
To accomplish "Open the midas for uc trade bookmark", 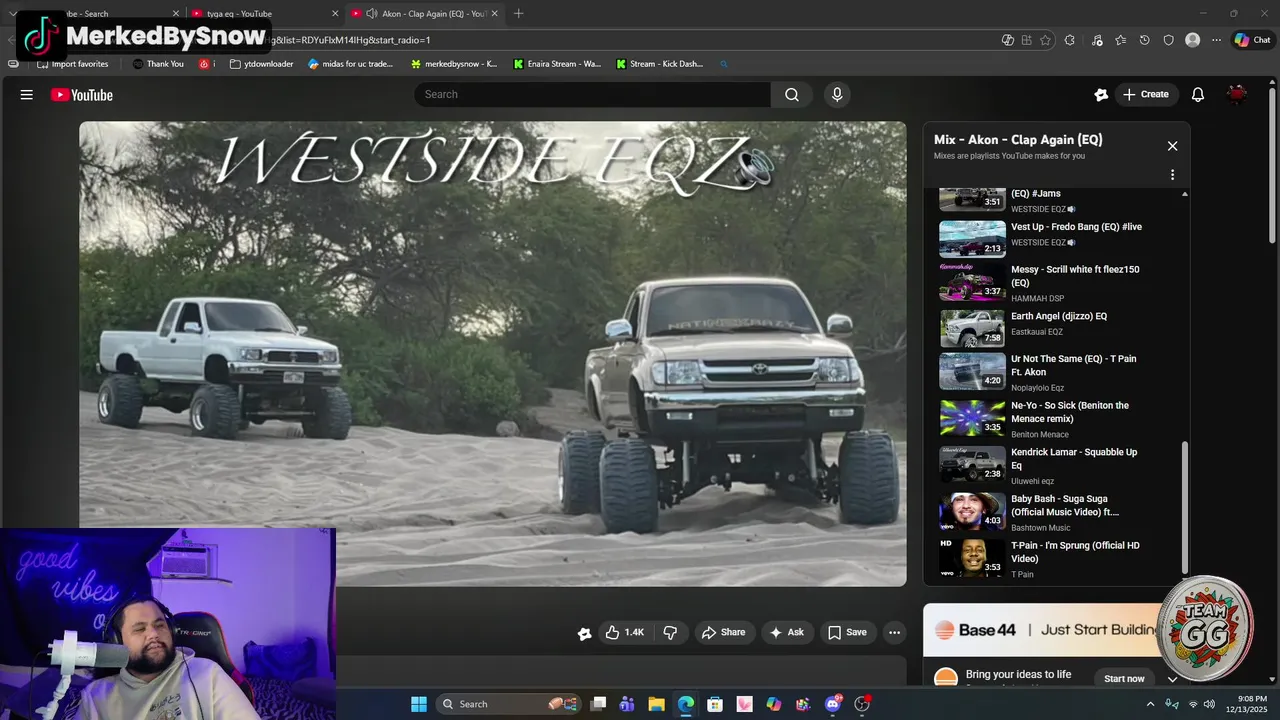I will (x=350, y=64).
